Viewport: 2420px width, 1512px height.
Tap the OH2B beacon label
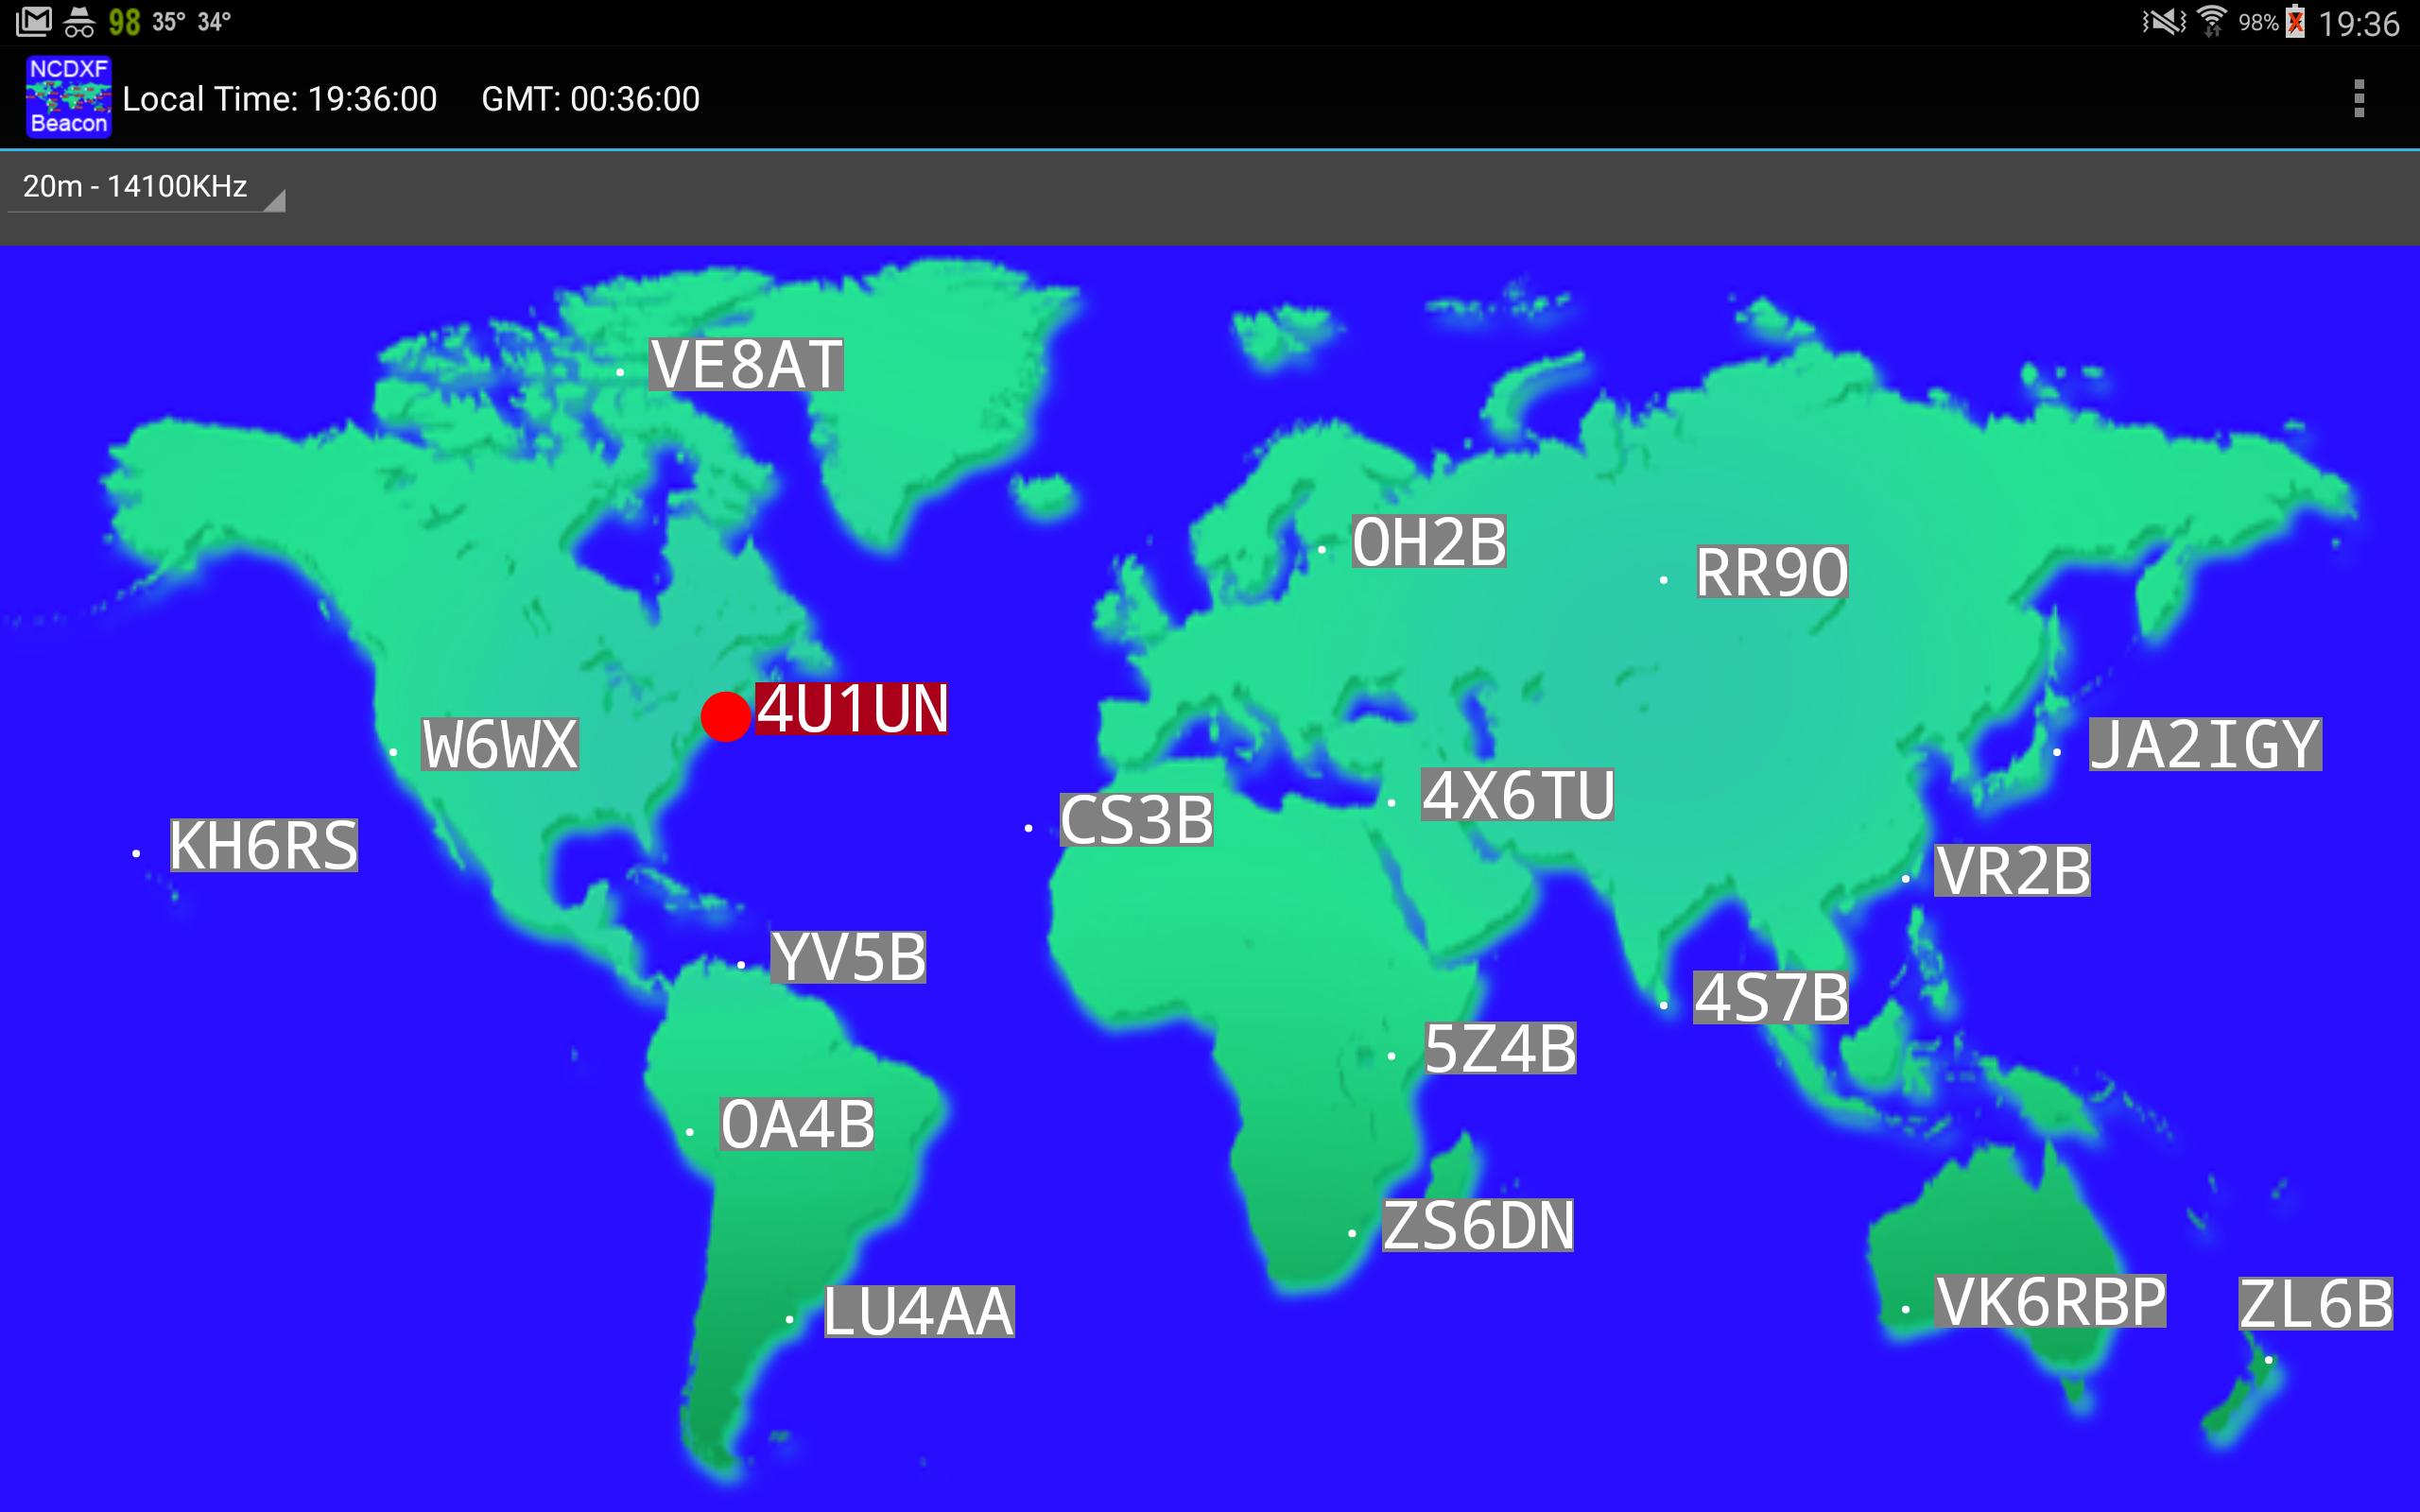click(x=1429, y=542)
